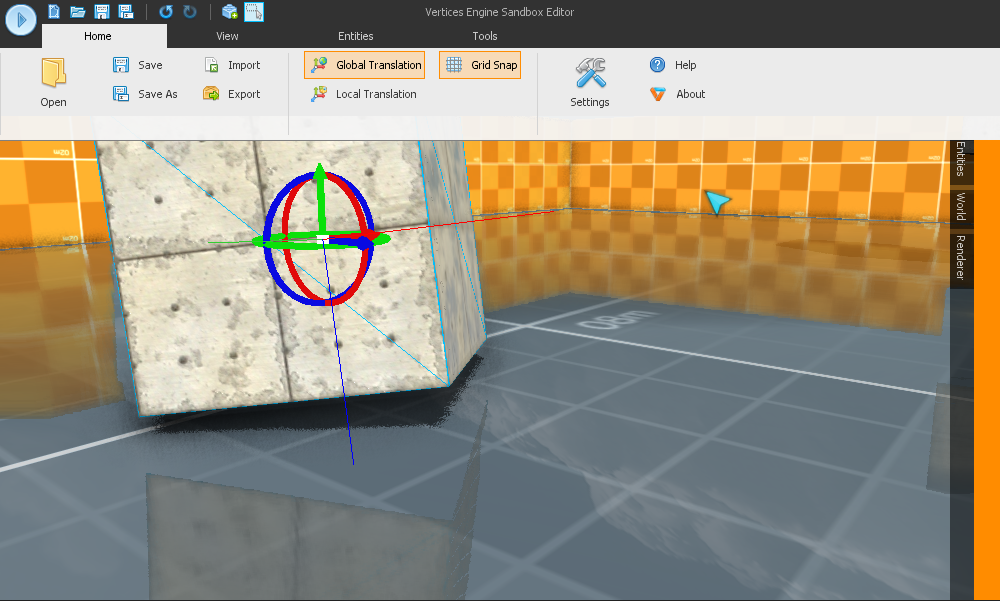
Task: Click the Undo arrow icon
Action: 166,12
